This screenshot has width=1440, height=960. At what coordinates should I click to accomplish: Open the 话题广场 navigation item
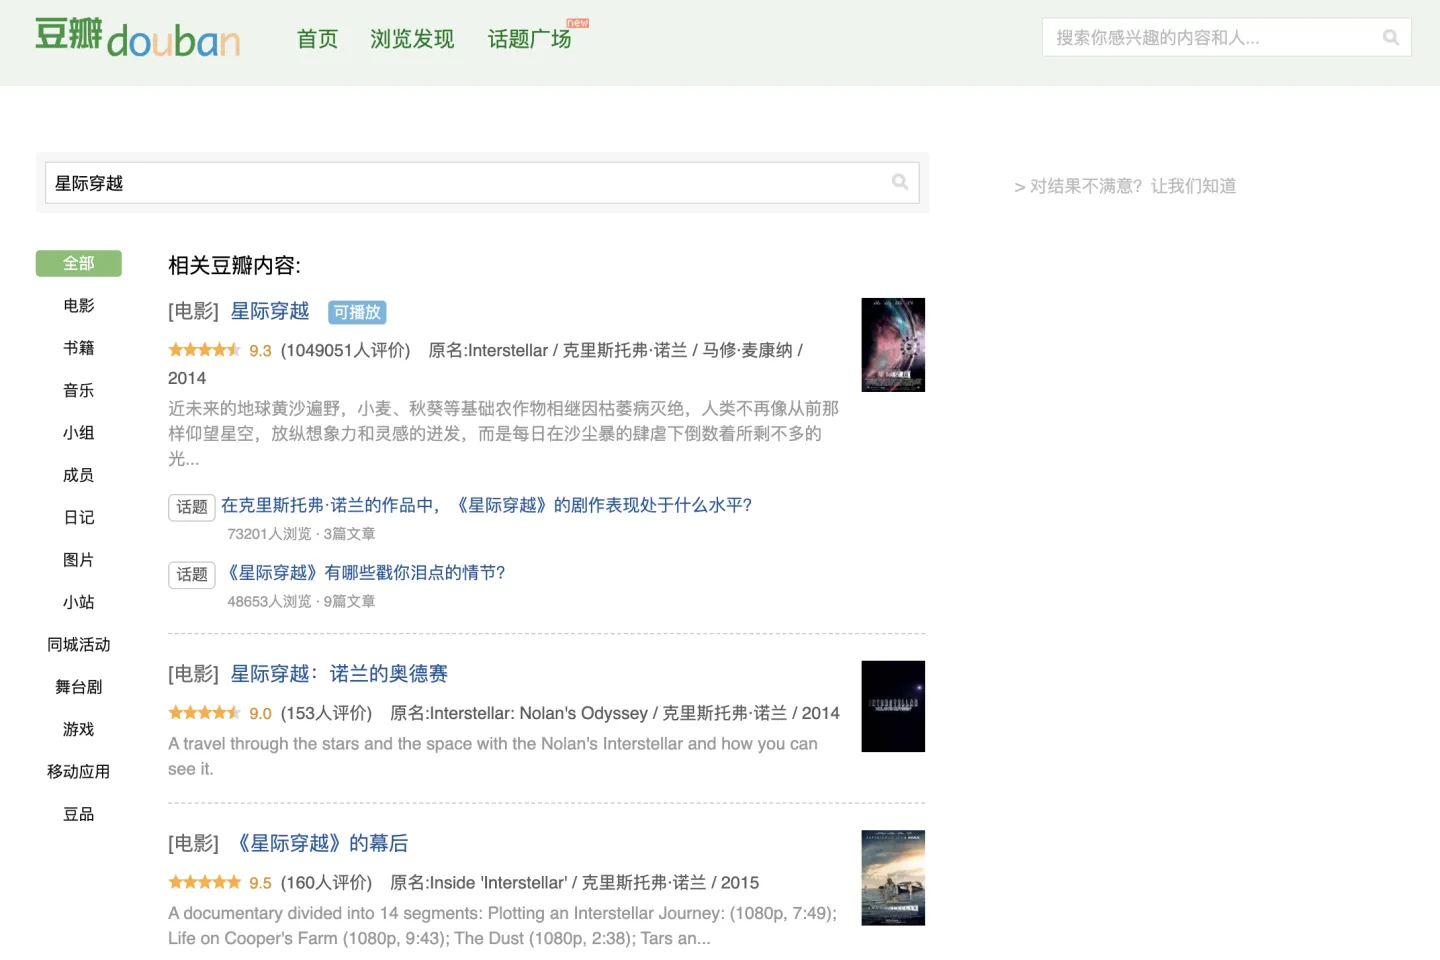pyautogui.click(x=530, y=39)
